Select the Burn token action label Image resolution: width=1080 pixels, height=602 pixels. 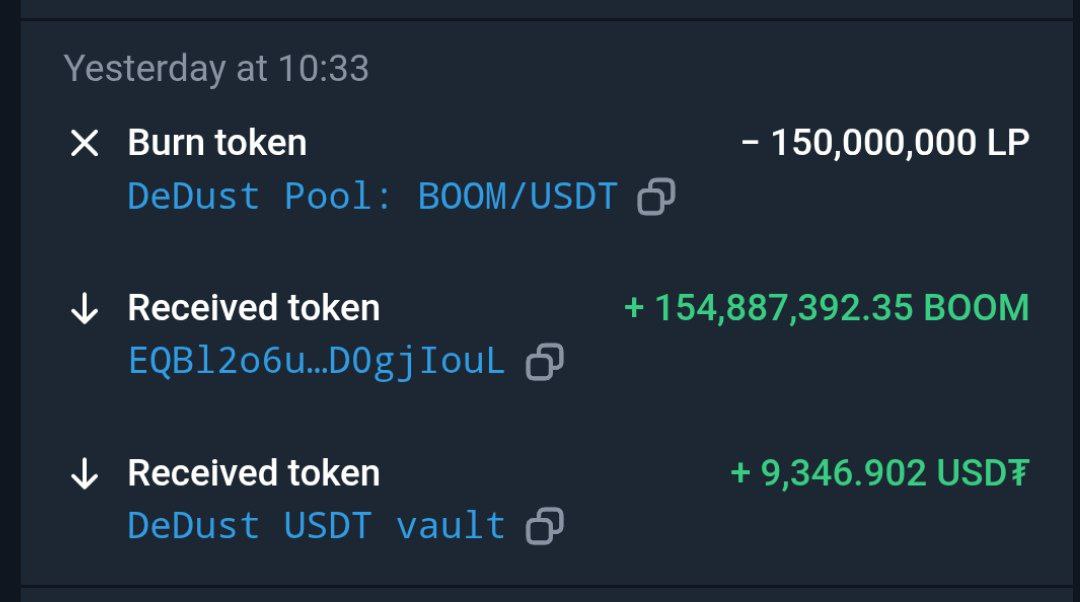pos(217,143)
